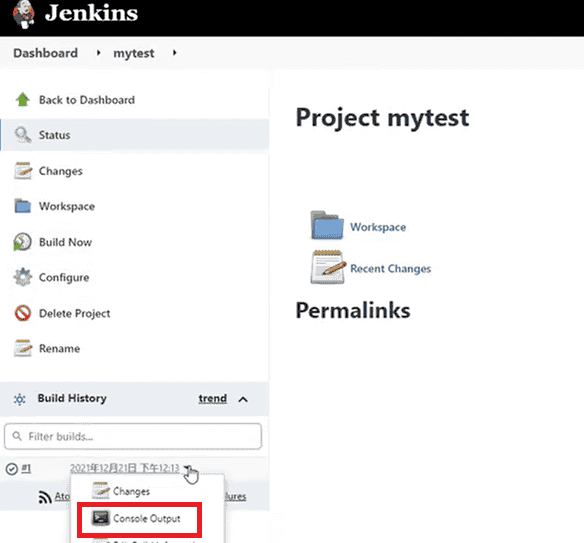Screen dimensions: 584x543
Task: Expand the mytest breadcrumb arrow
Action: 174,53
